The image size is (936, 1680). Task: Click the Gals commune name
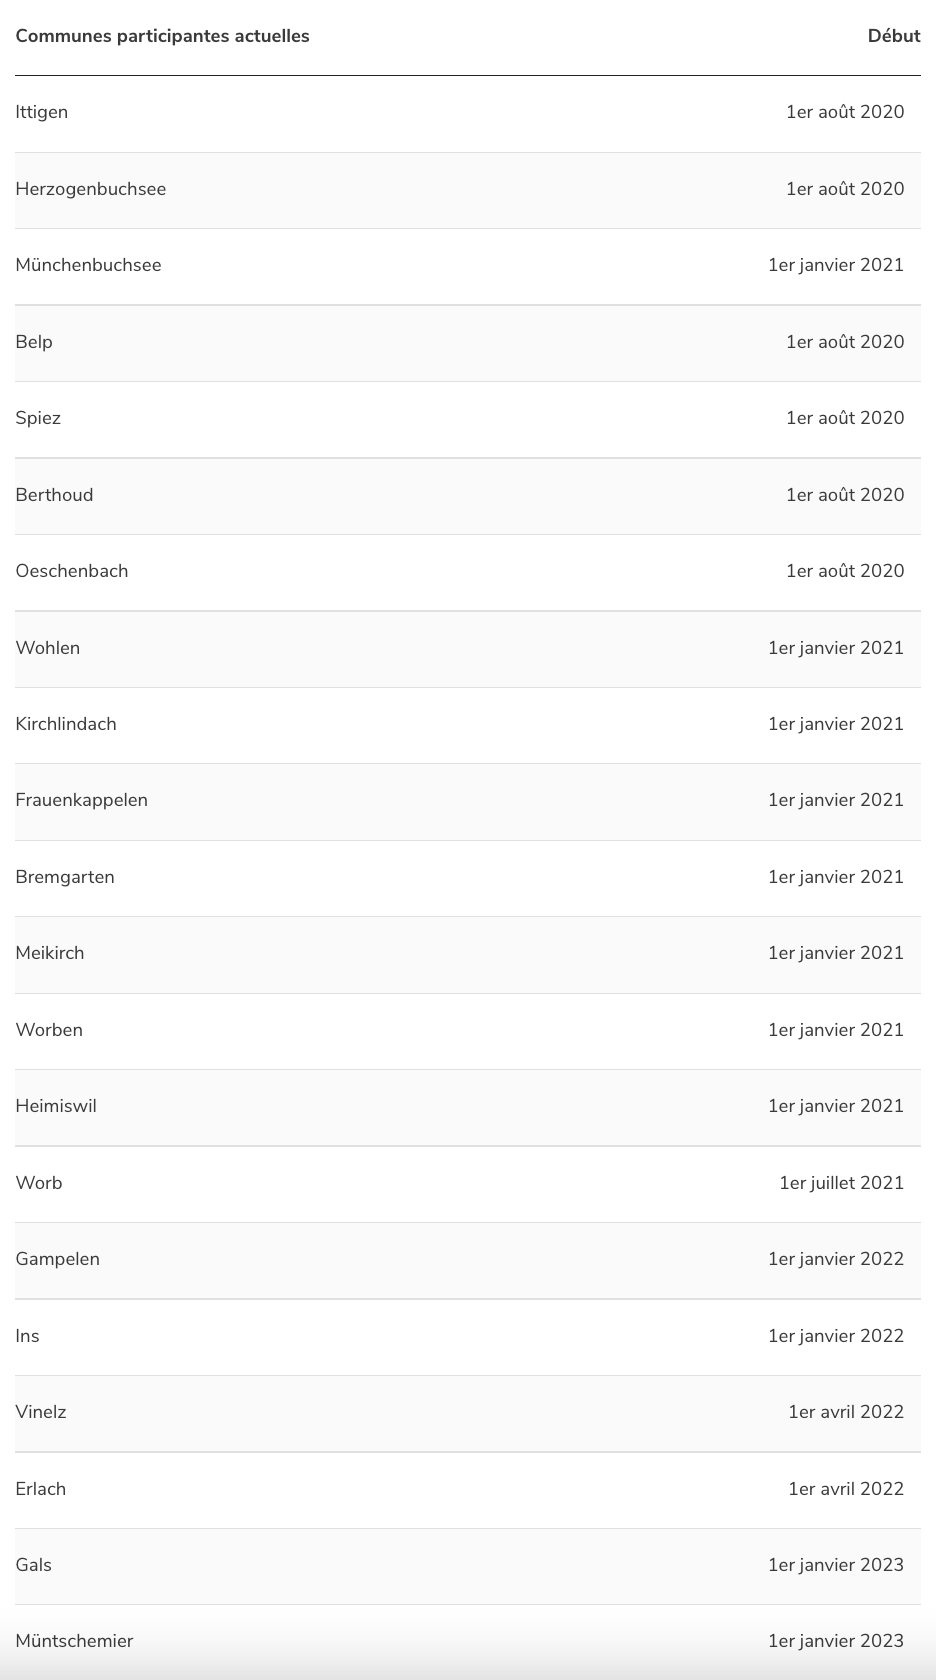34,1565
